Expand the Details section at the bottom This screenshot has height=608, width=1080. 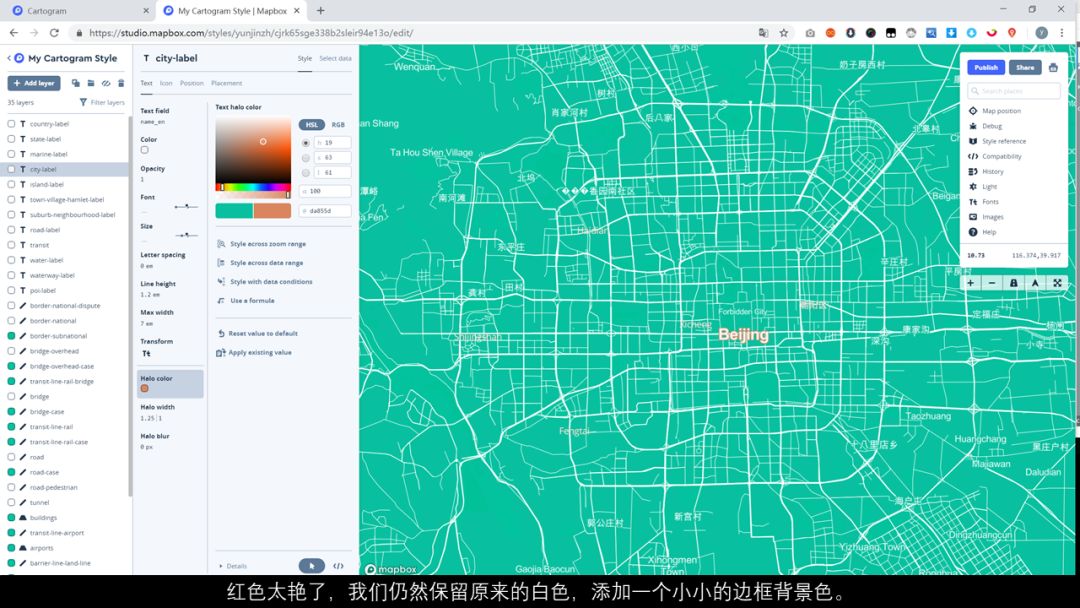[x=233, y=565]
